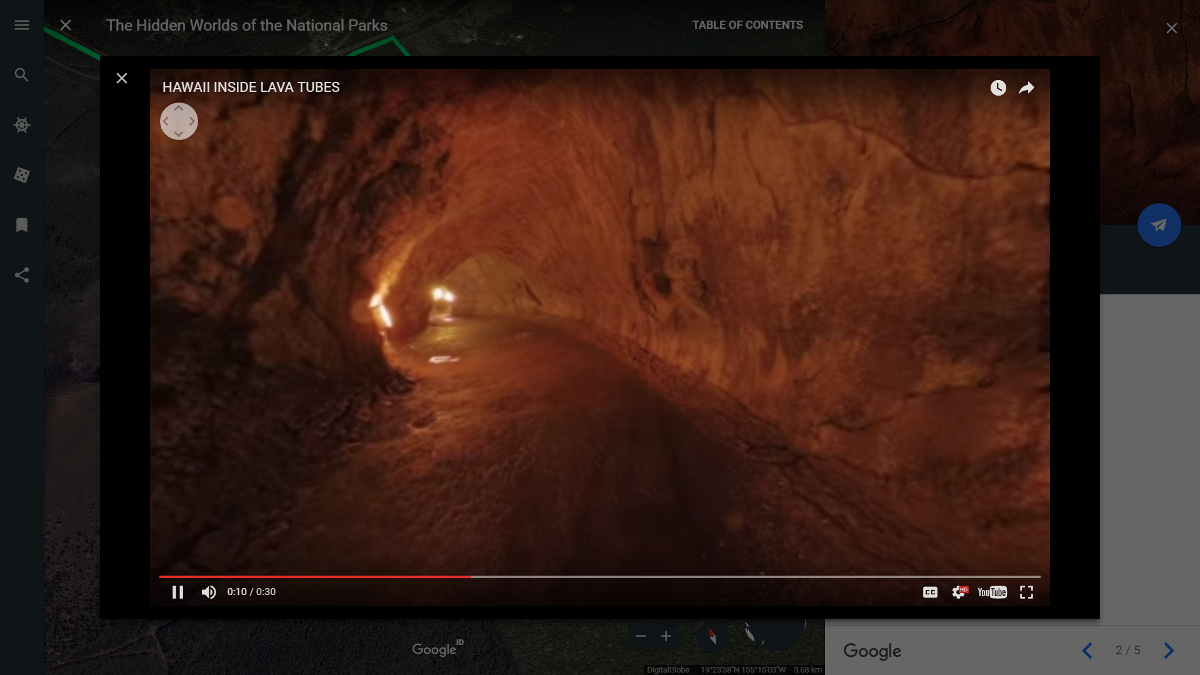1200x675 pixels.
Task: Go to previous story slide
Action: pyautogui.click(x=1088, y=651)
